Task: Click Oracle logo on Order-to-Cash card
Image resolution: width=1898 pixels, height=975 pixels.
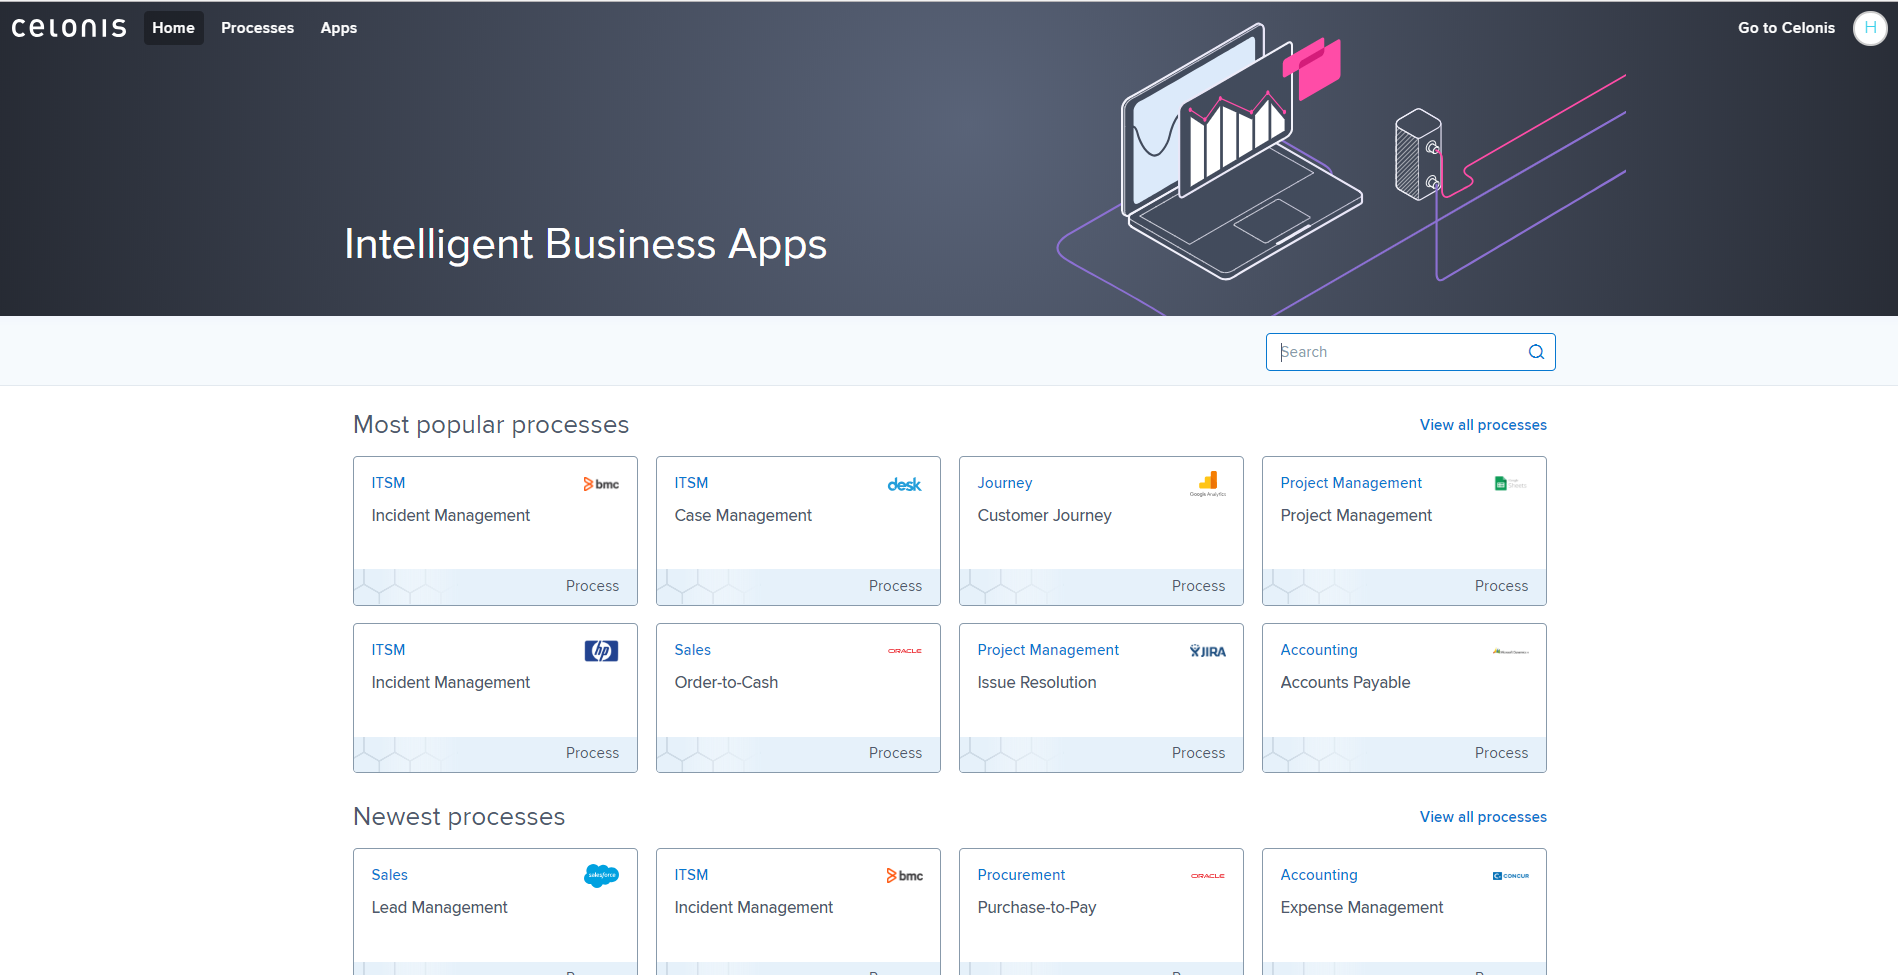Action: coord(905,651)
